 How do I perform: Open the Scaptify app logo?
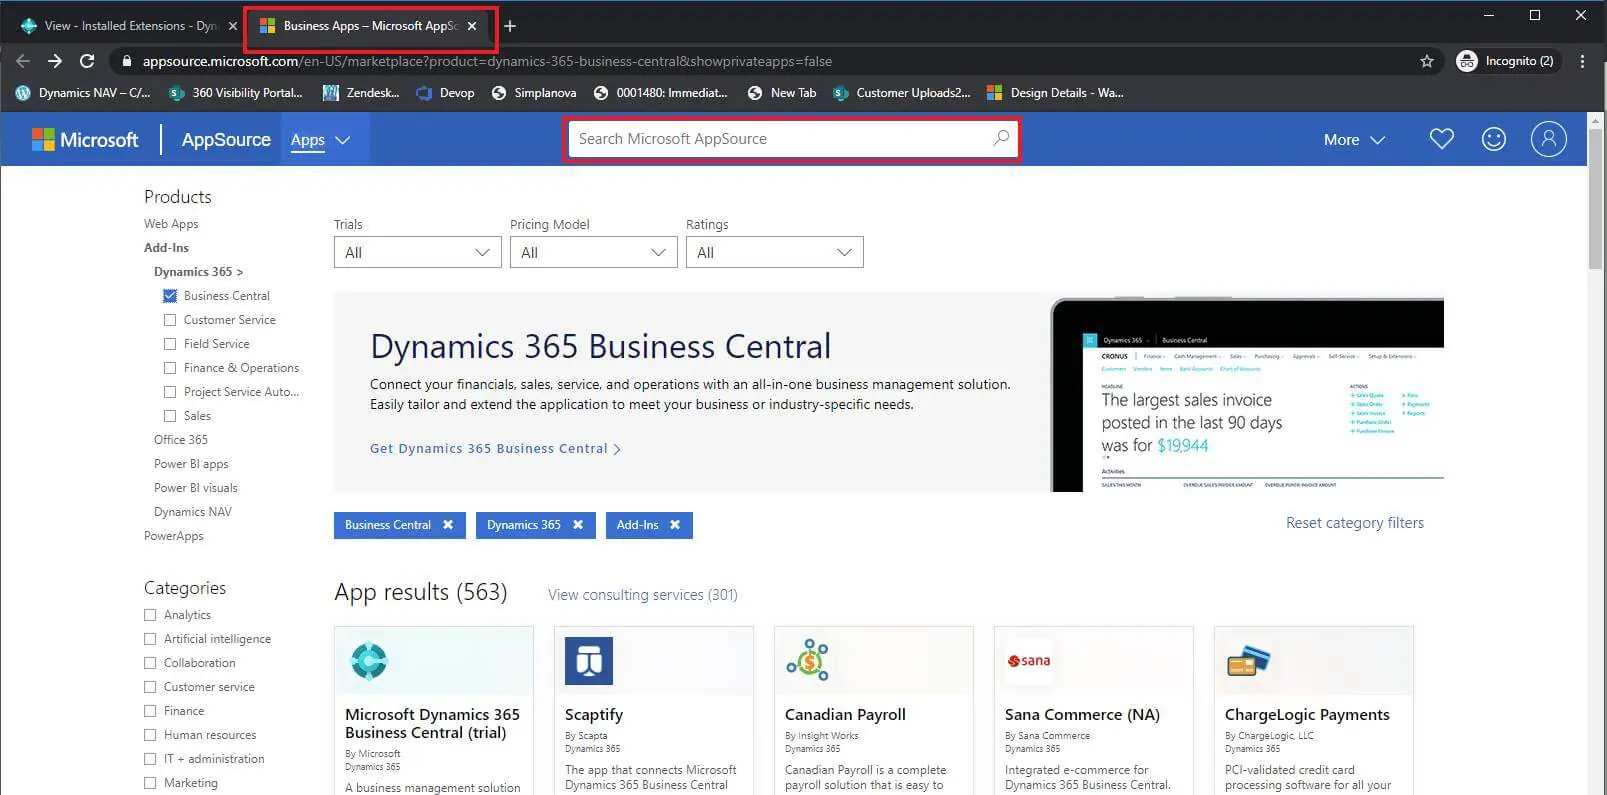(x=589, y=661)
